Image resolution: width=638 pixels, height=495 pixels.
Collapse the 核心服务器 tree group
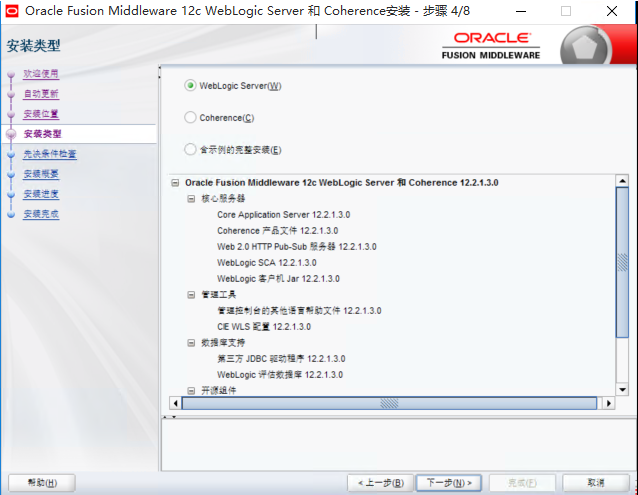click(x=191, y=198)
